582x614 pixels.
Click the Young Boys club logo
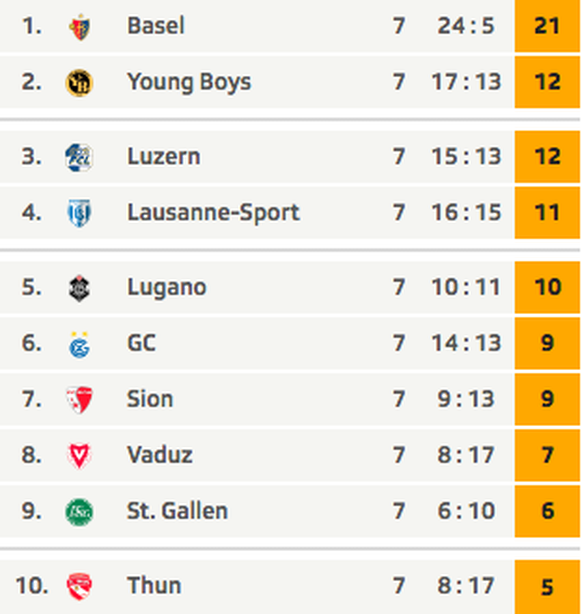tap(79, 83)
